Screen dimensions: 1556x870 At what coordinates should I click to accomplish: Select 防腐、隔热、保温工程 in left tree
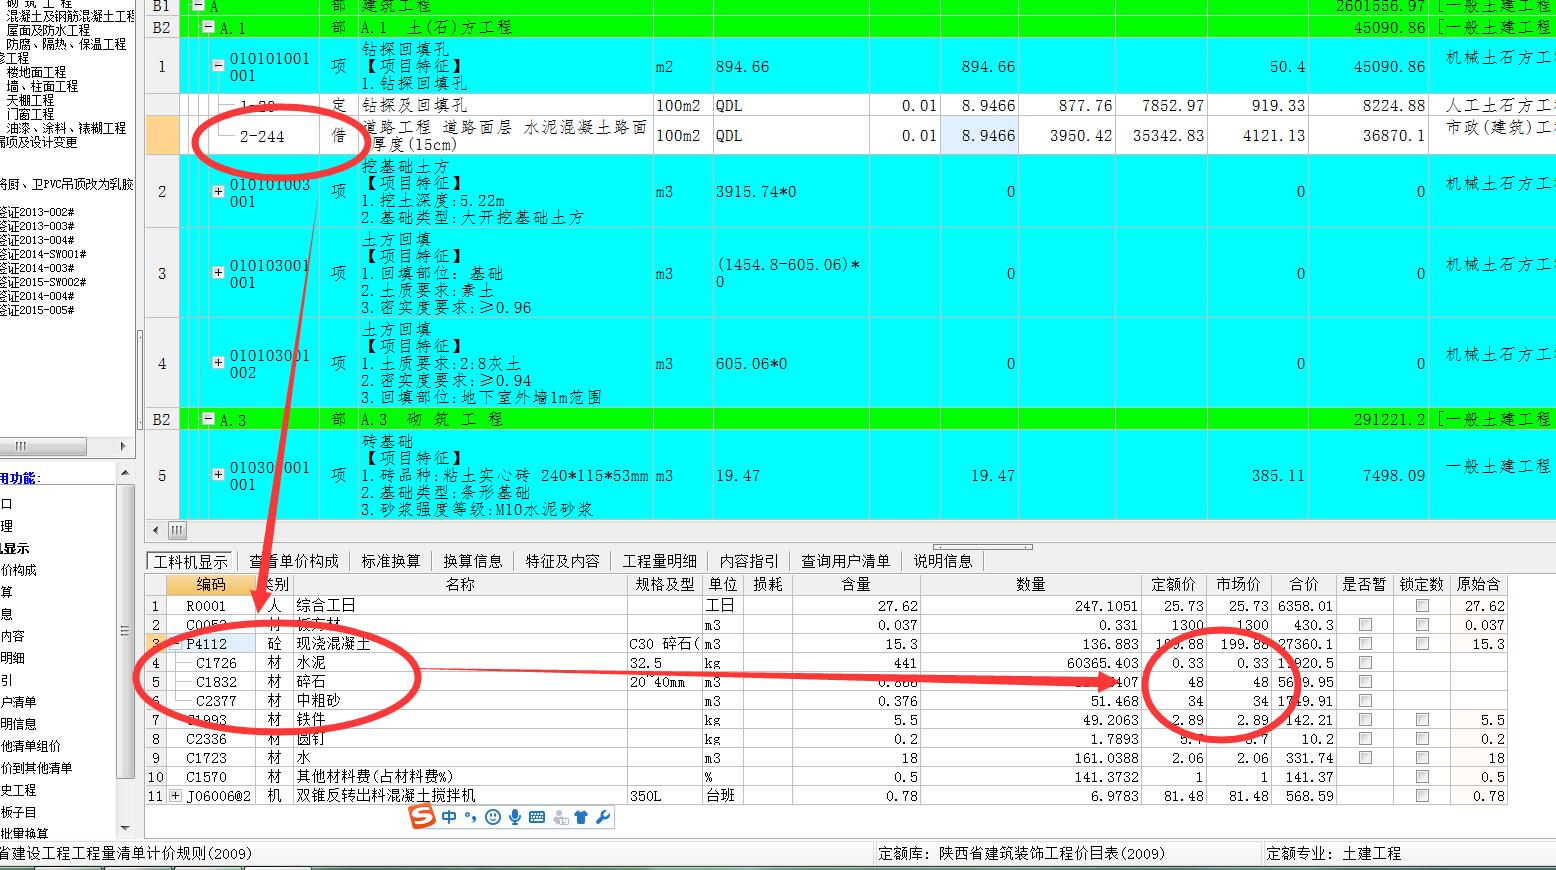pyautogui.click(x=66, y=45)
